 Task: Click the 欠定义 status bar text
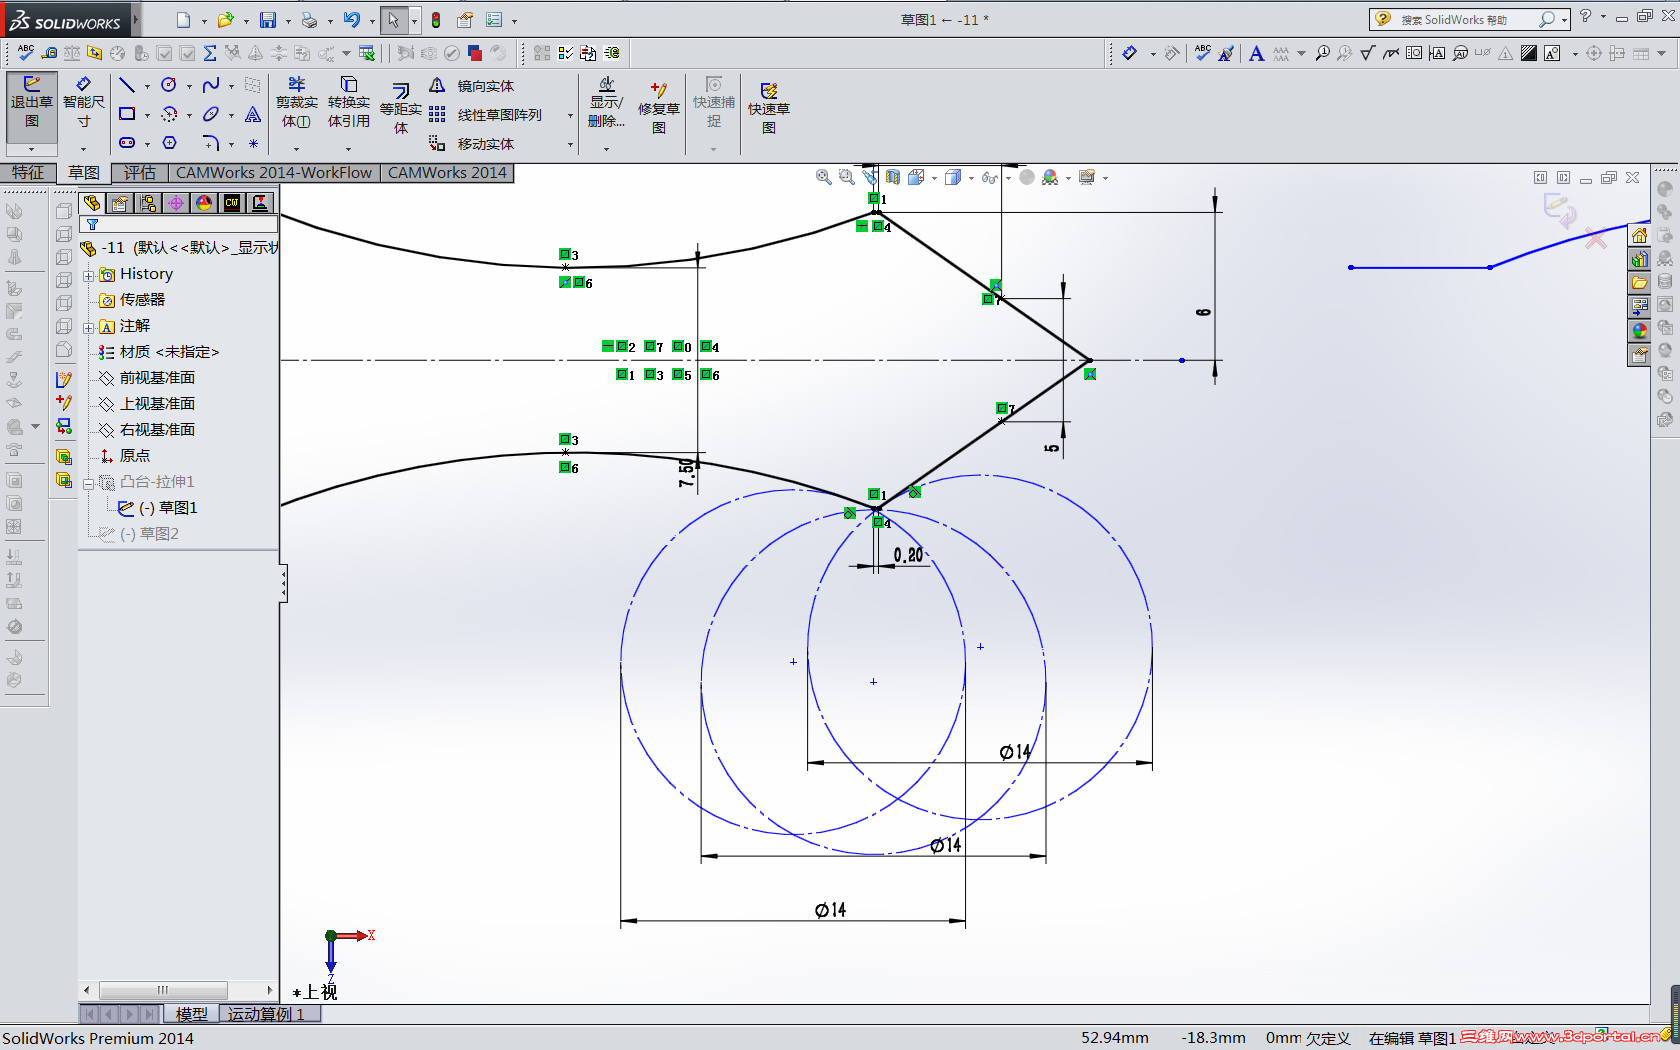tap(1328, 1038)
